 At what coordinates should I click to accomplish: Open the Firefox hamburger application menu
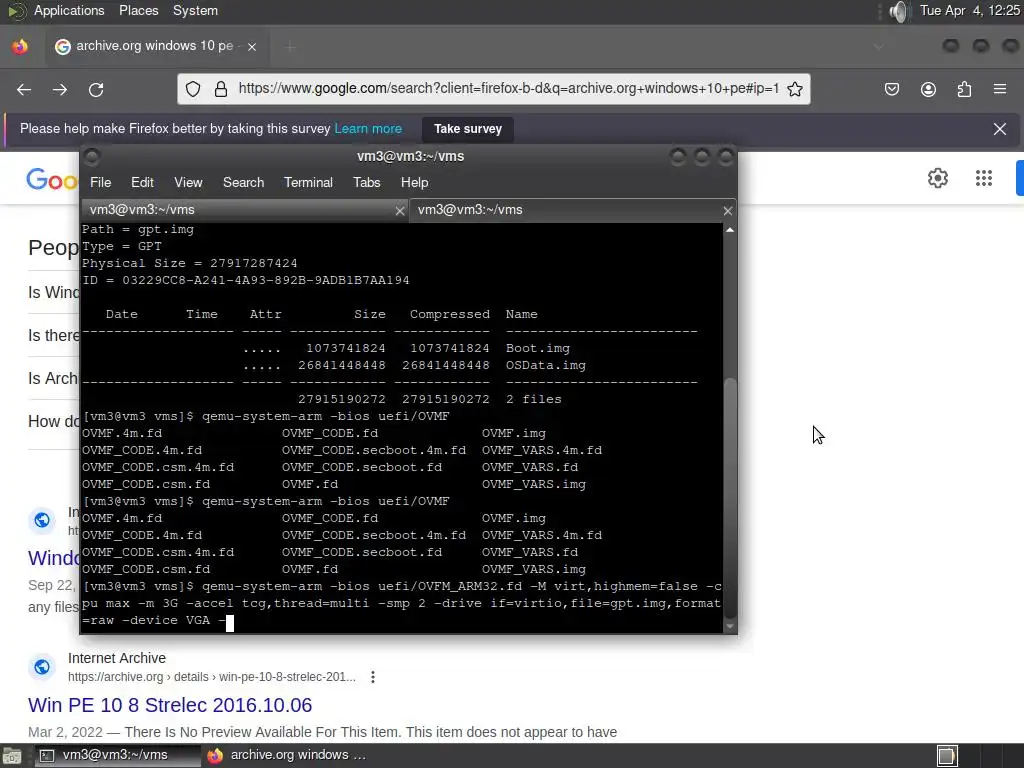1000,89
